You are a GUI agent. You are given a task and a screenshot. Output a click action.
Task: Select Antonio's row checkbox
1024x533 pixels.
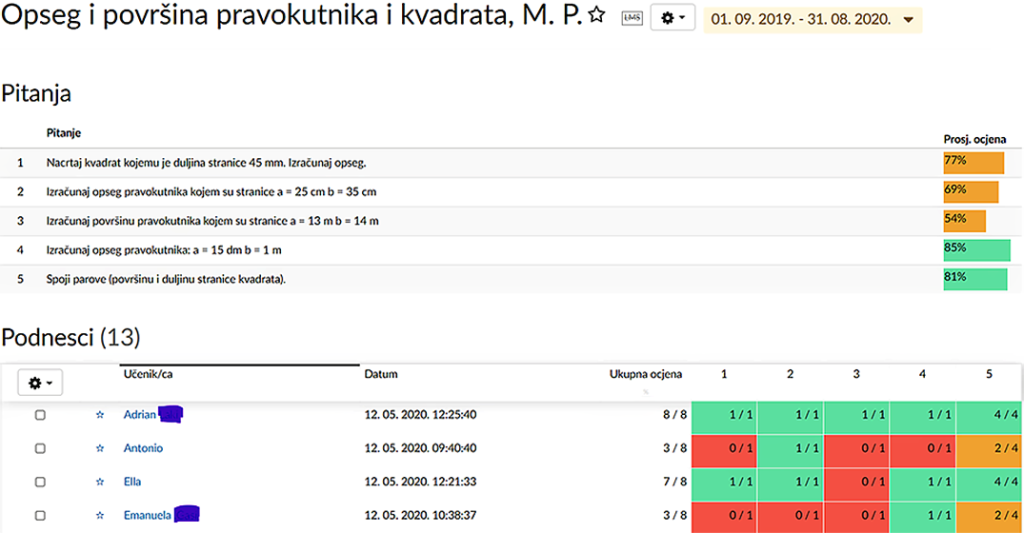pos(40,449)
